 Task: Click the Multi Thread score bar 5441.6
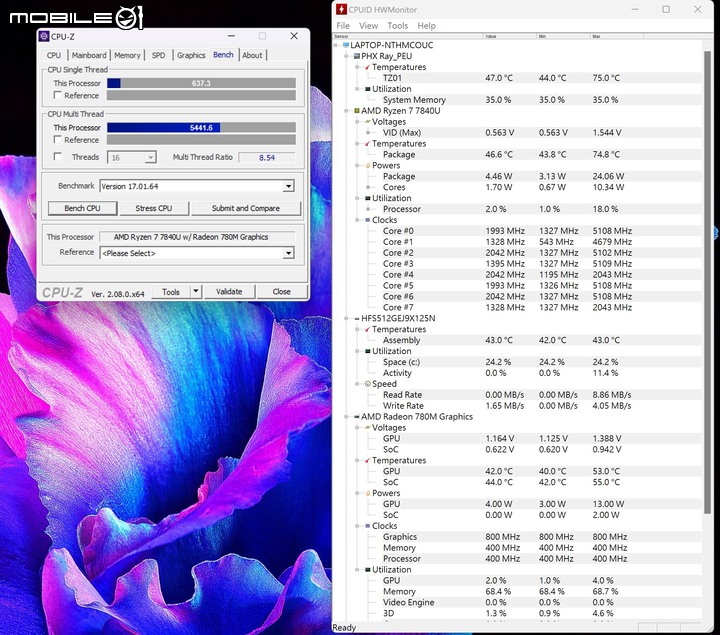tap(201, 128)
